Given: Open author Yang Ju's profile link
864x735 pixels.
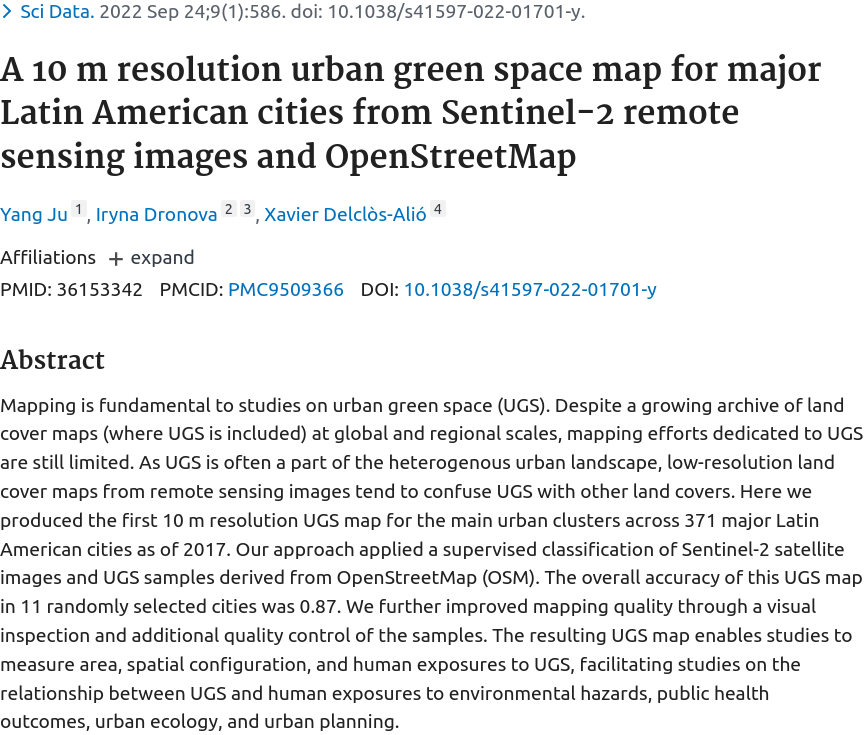Looking at the screenshot, I should coord(34,214).
